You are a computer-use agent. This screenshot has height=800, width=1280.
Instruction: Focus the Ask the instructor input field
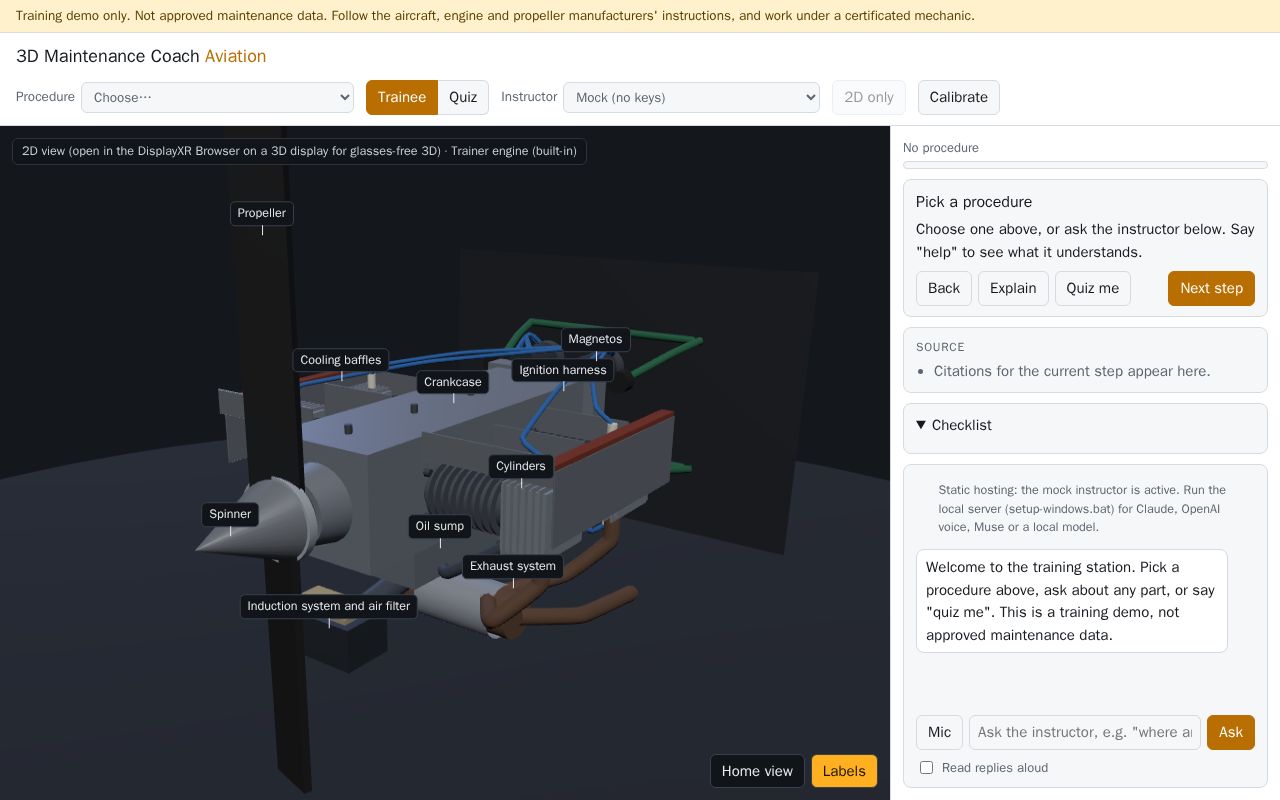point(1085,732)
